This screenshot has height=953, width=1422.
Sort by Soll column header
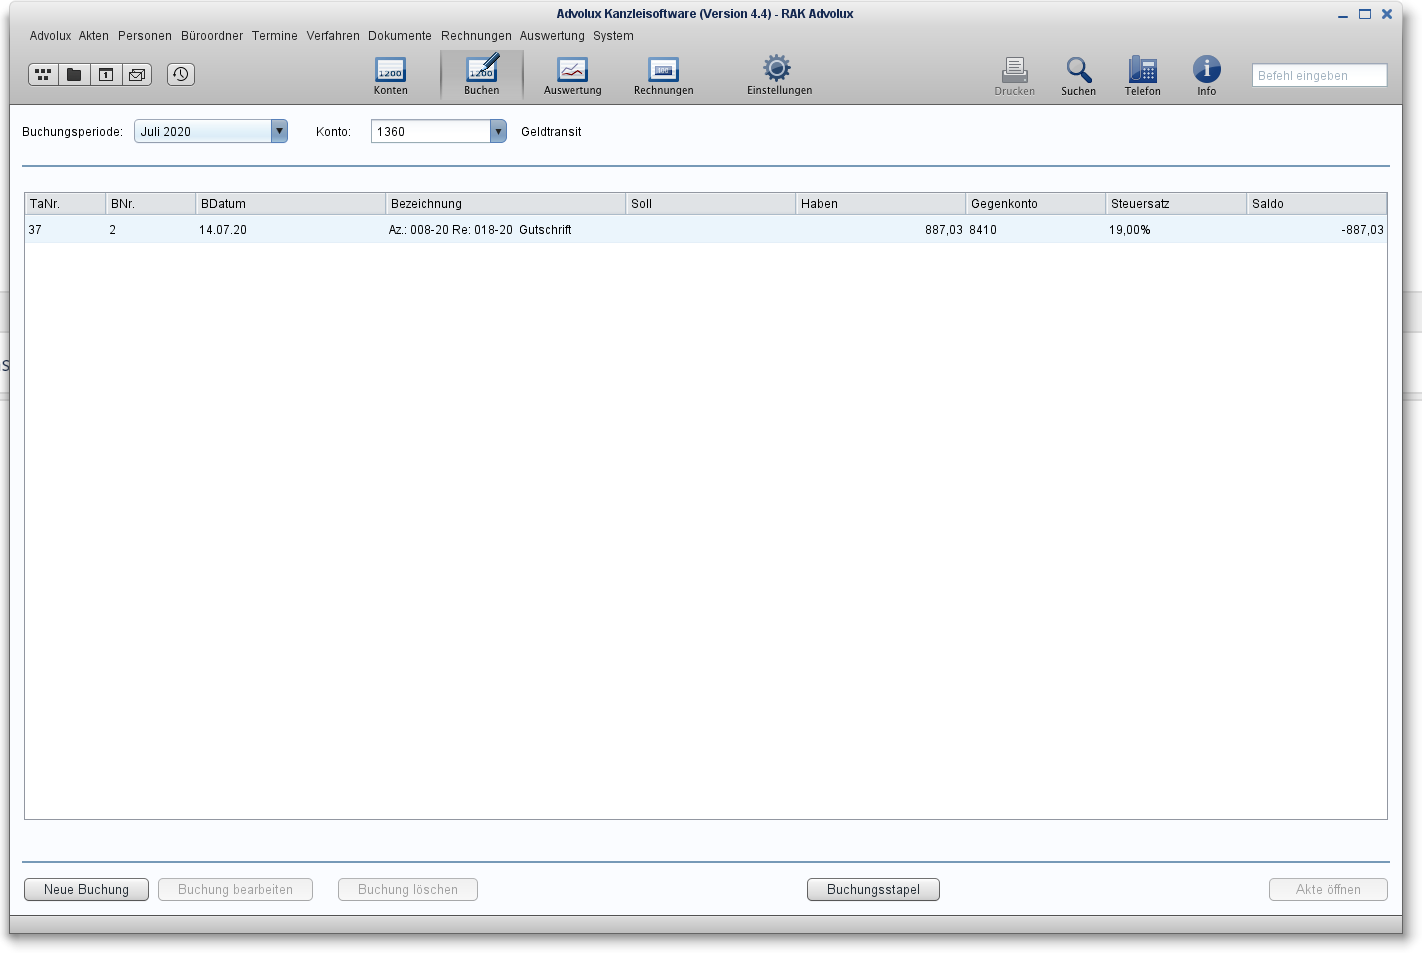click(711, 203)
